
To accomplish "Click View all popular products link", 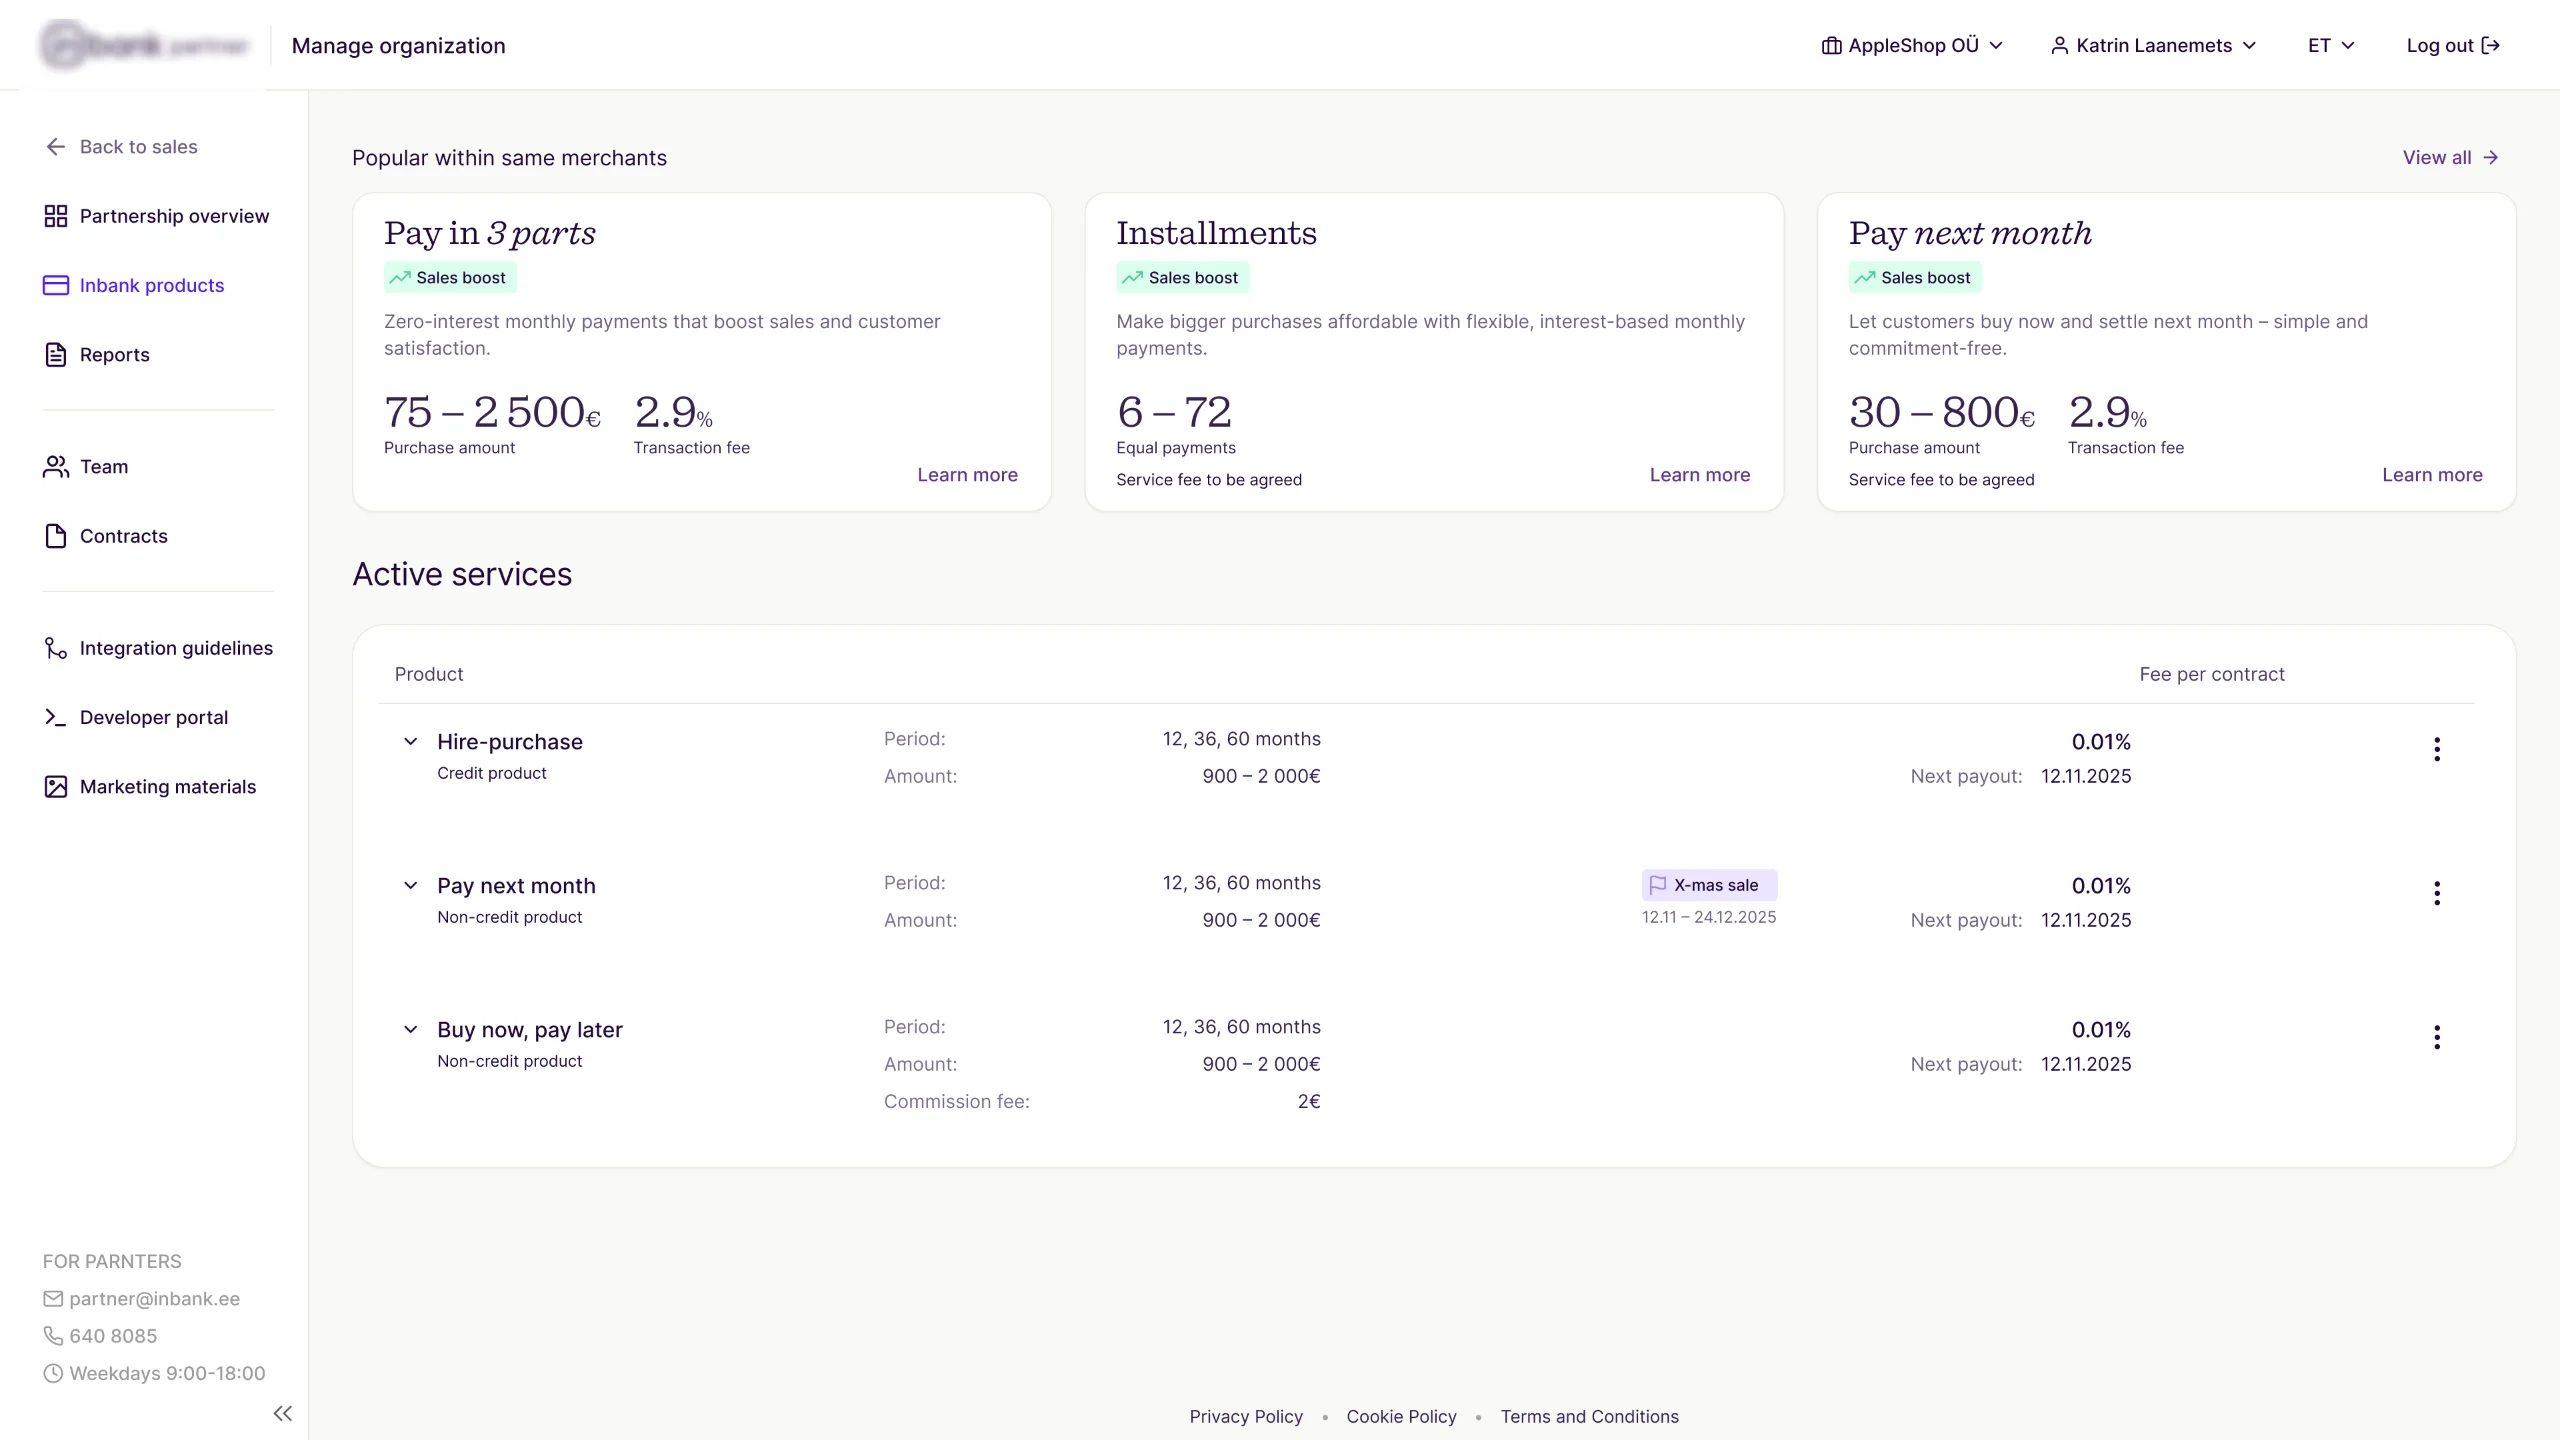I will (2451, 157).
